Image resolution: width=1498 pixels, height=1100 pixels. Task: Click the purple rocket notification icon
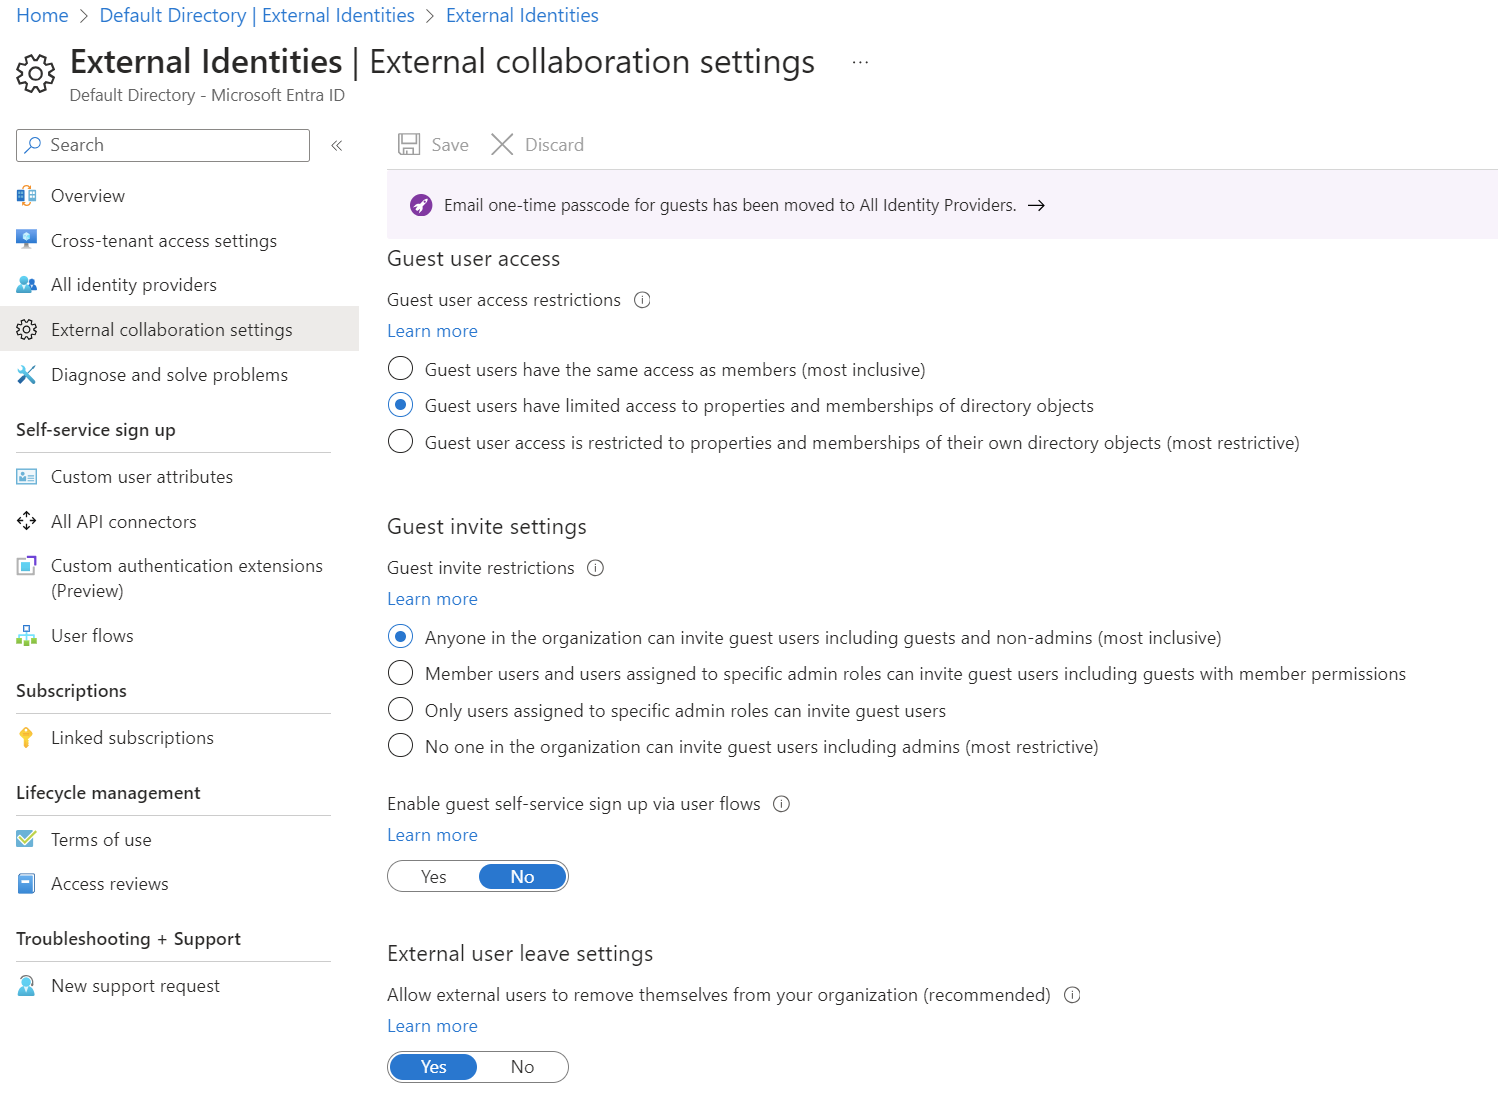click(x=421, y=205)
